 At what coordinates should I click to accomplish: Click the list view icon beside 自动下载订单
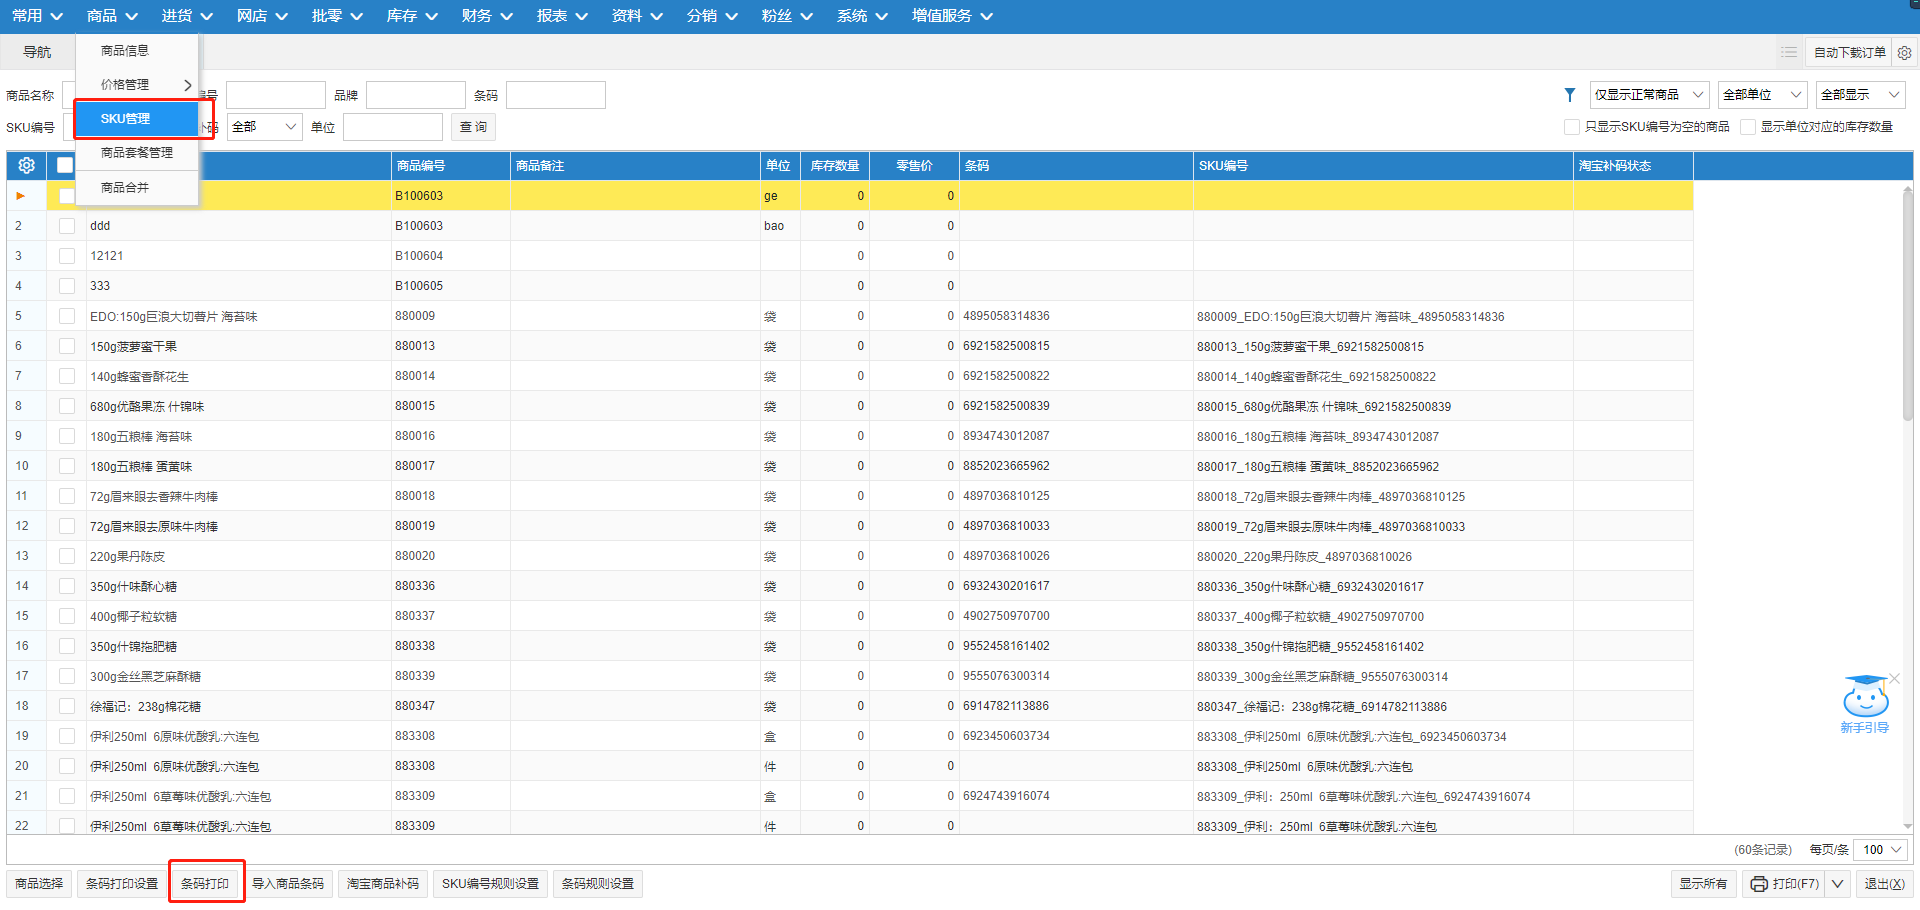pyautogui.click(x=1789, y=52)
